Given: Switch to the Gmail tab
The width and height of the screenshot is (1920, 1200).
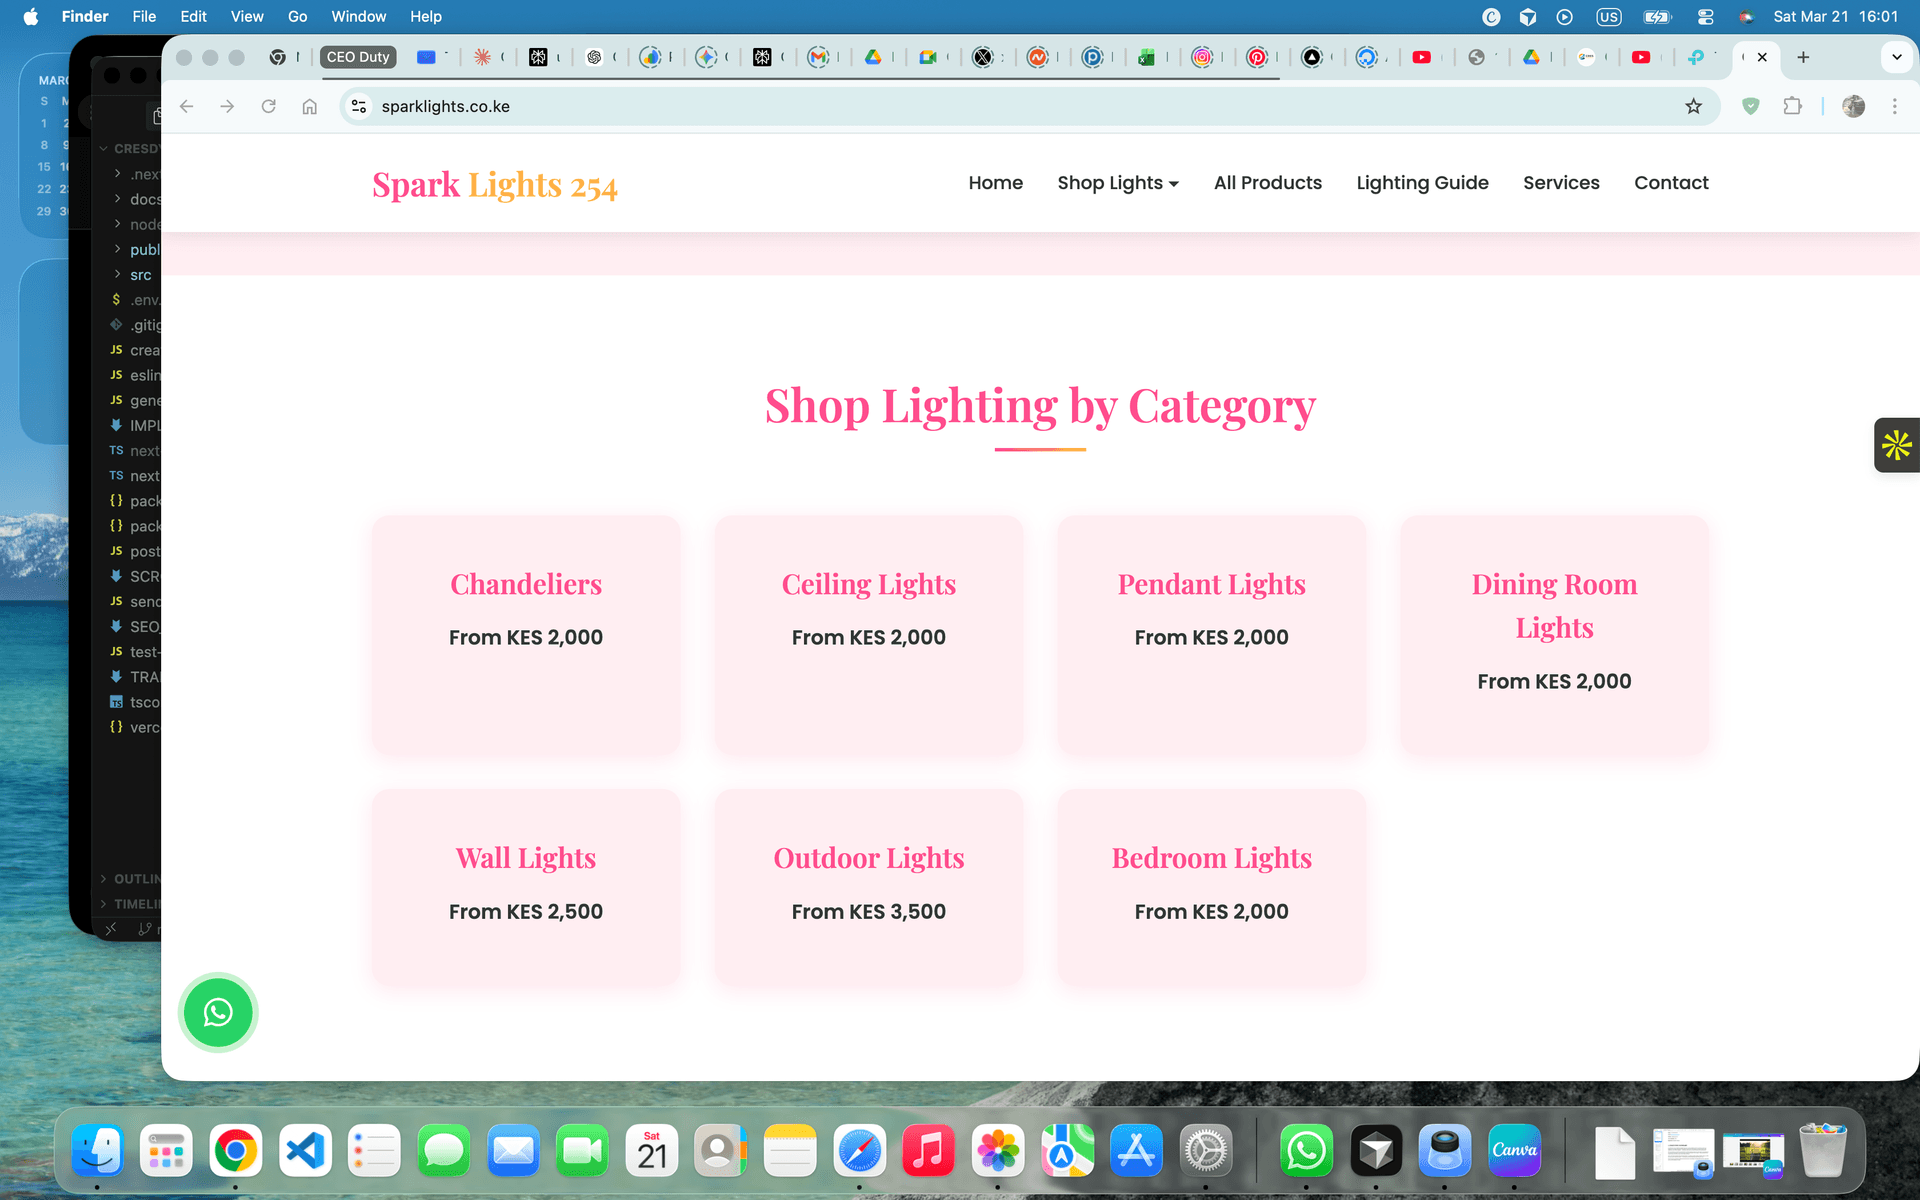Looking at the screenshot, I should click(818, 57).
